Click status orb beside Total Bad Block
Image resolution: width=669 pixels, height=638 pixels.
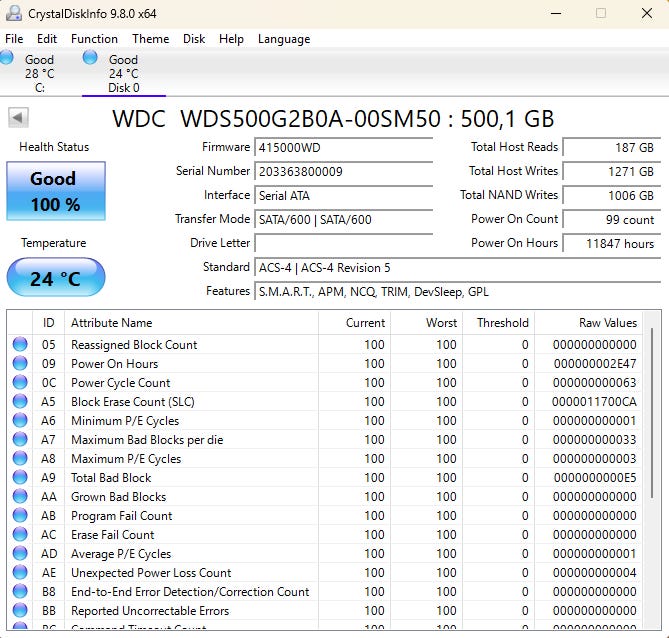click(20, 478)
